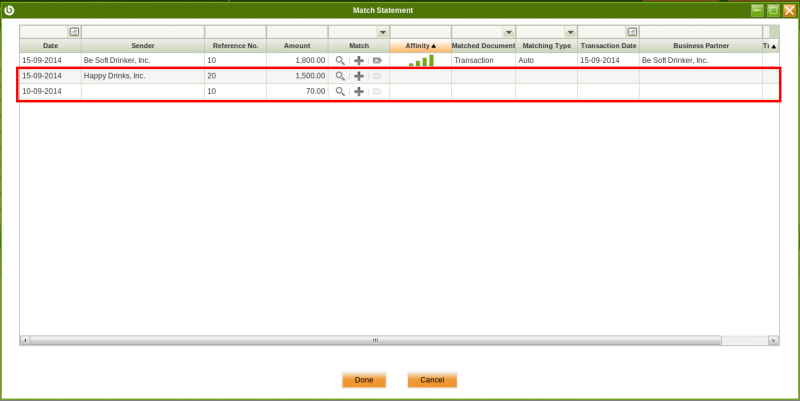Click the scrollbar right arrow
Image resolution: width=800 pixels, height=401 pixels.
773,340
